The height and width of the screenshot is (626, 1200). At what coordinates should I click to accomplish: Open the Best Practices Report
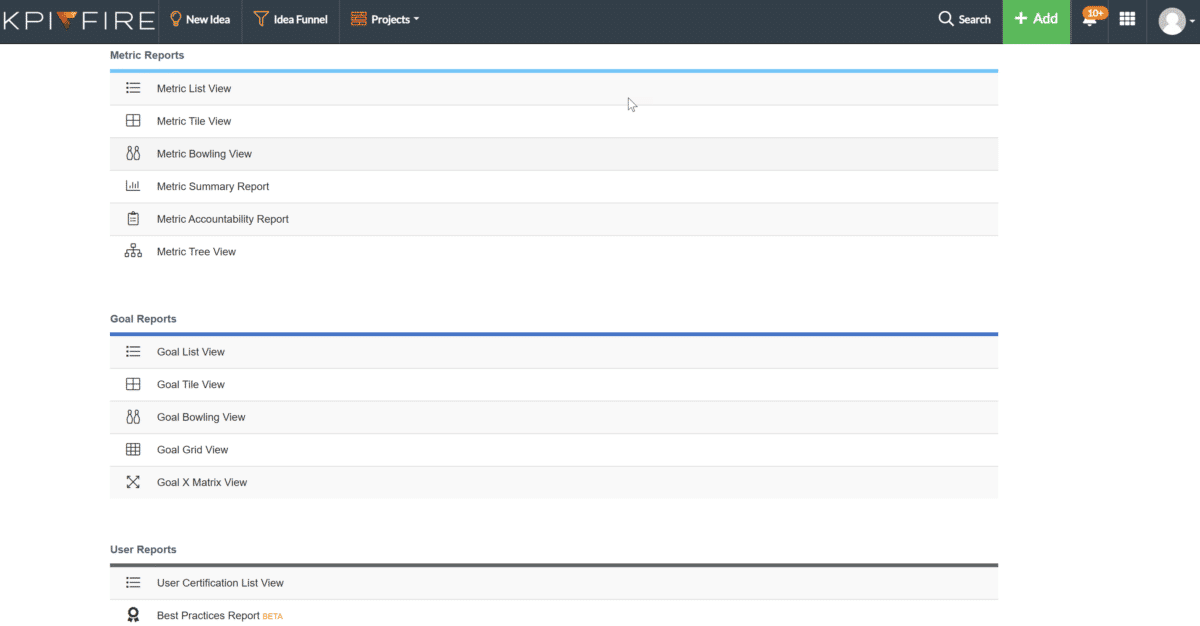click(208, 616)
